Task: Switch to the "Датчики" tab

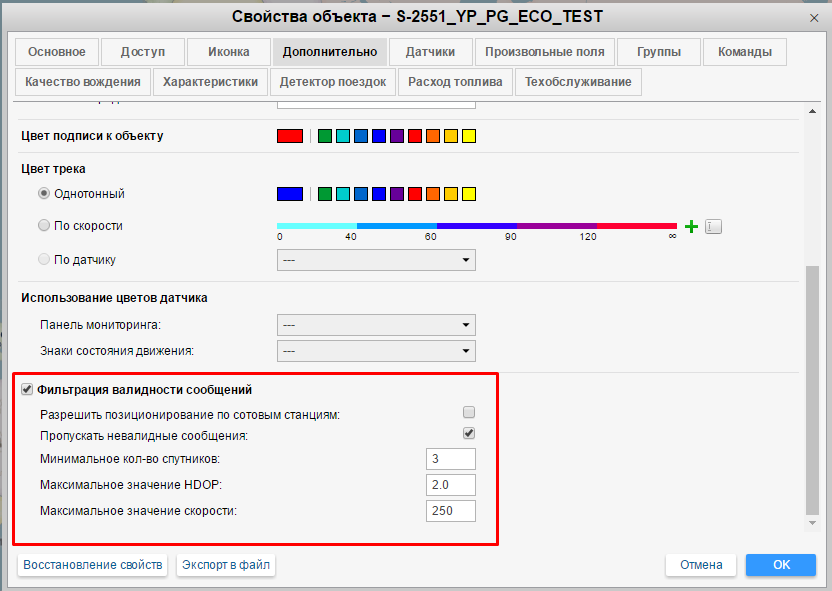Action: 431,52
